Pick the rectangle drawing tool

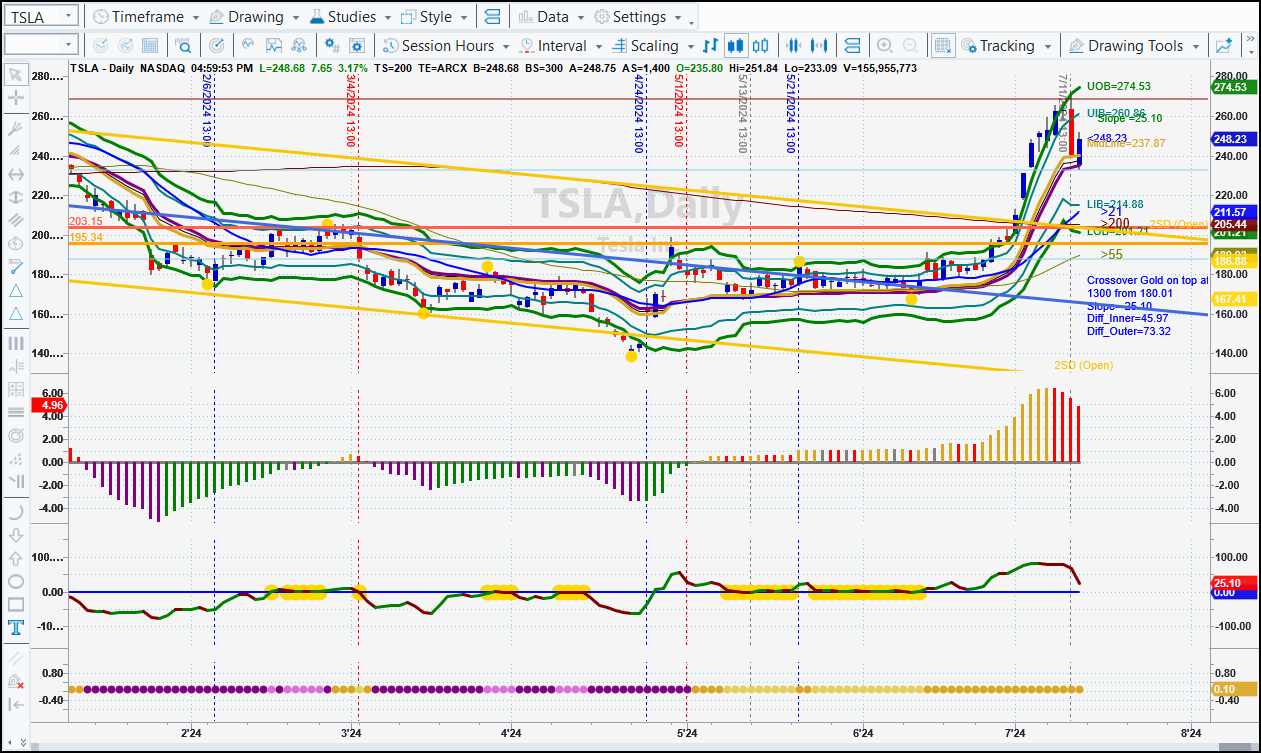(16, 604)
